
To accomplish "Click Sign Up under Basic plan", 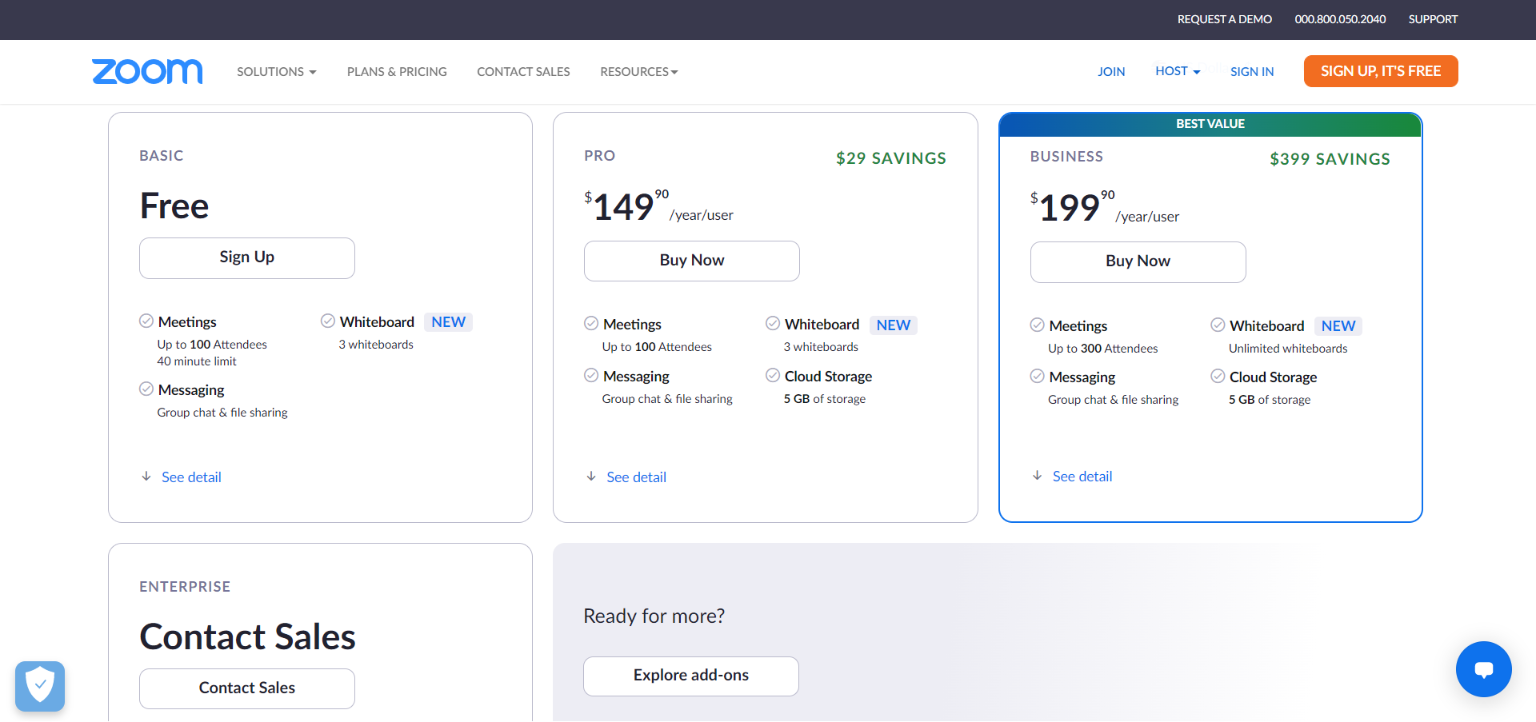I will [247, 257].
